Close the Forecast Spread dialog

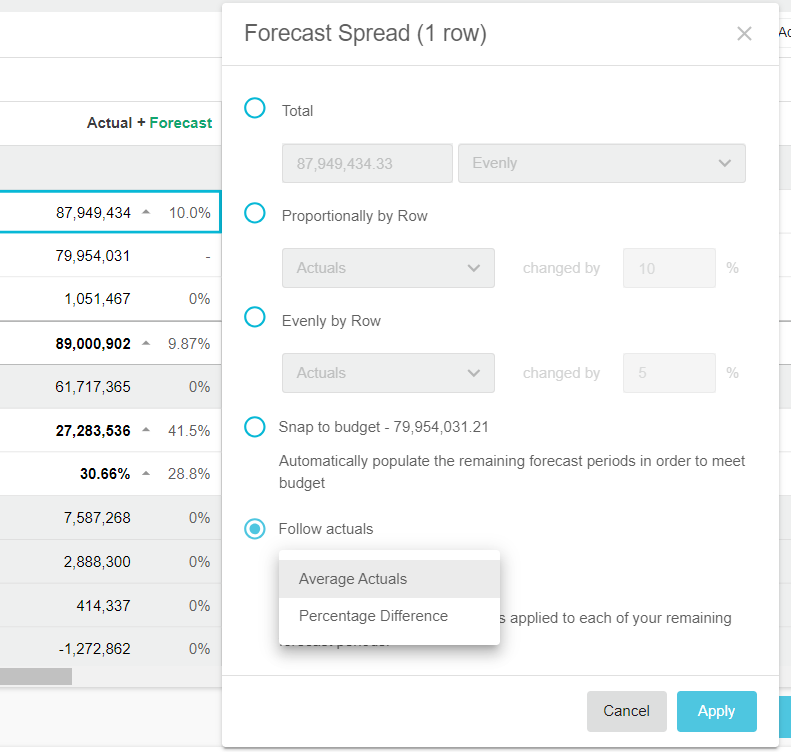744,34
